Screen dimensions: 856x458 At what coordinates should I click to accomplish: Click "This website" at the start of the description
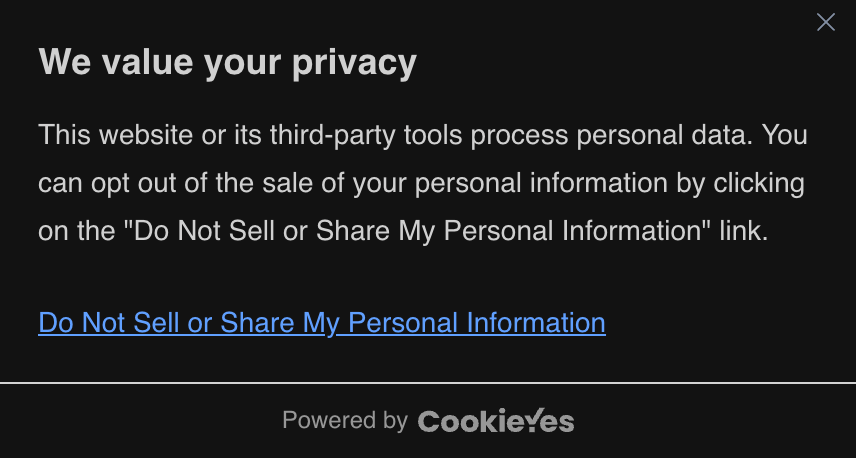pos(115,134)
